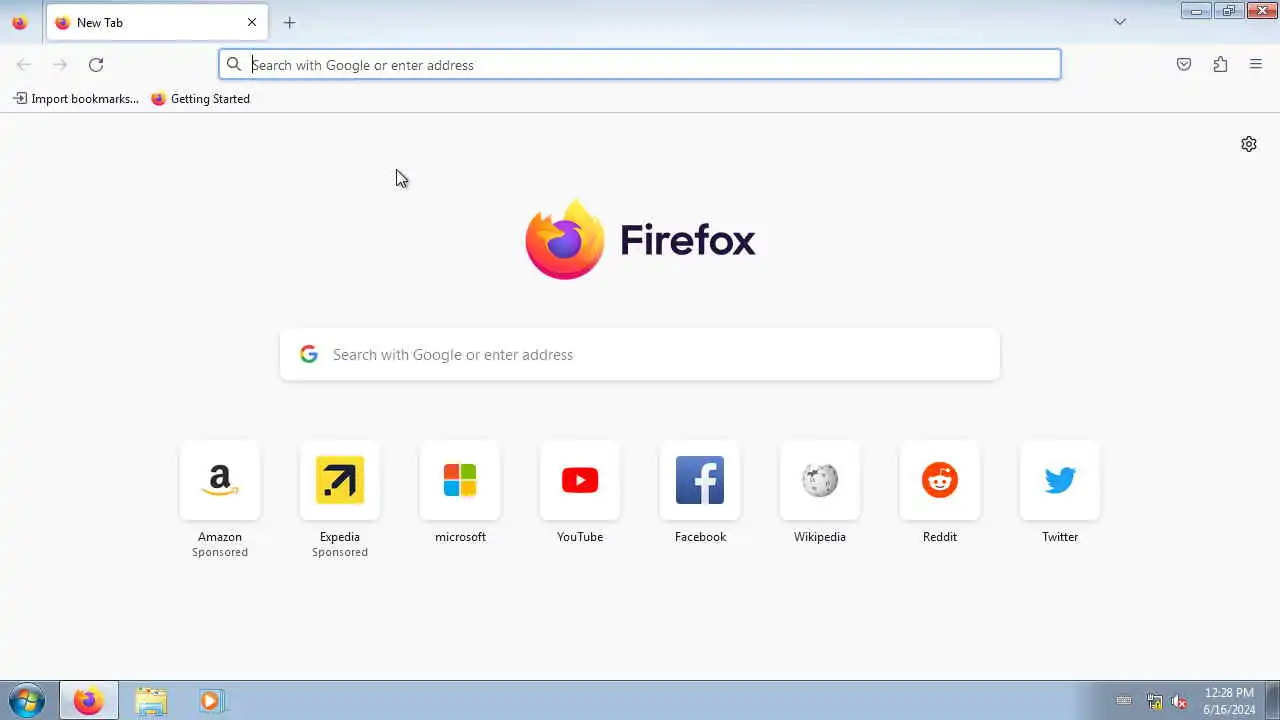The height and width of the screenshot is (720, 1280).
Task: Open the new tab personalize gear icon
Action: click(x=1249, y=144)
